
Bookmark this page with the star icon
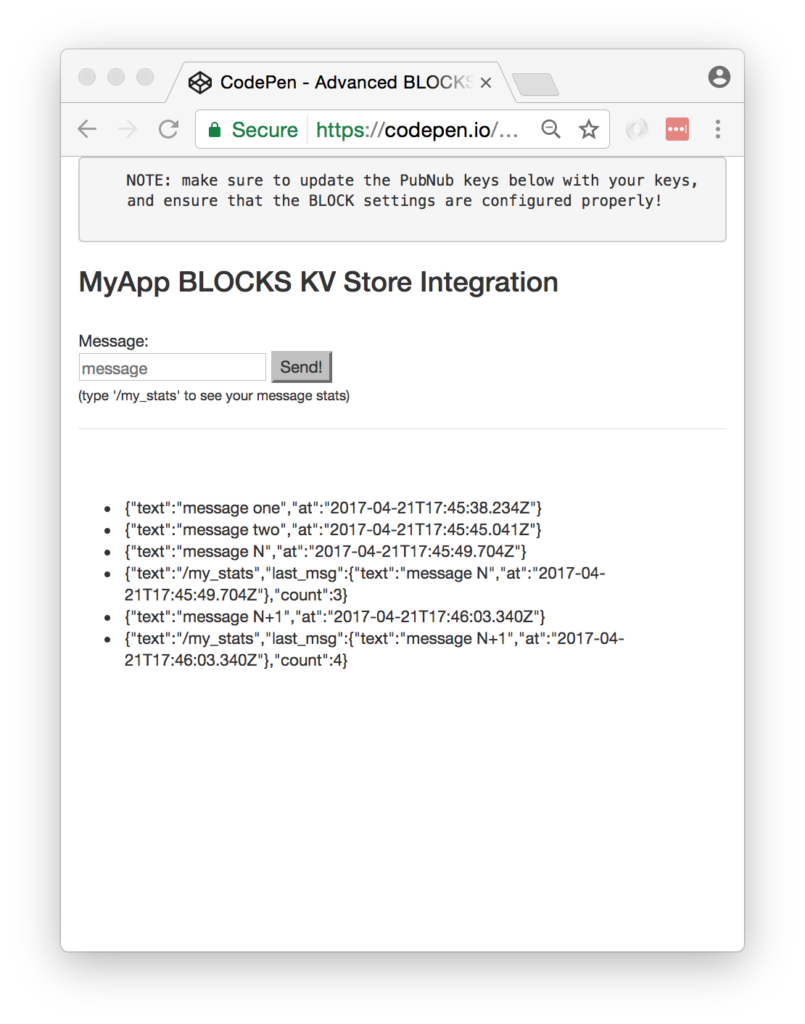[588, 129]
